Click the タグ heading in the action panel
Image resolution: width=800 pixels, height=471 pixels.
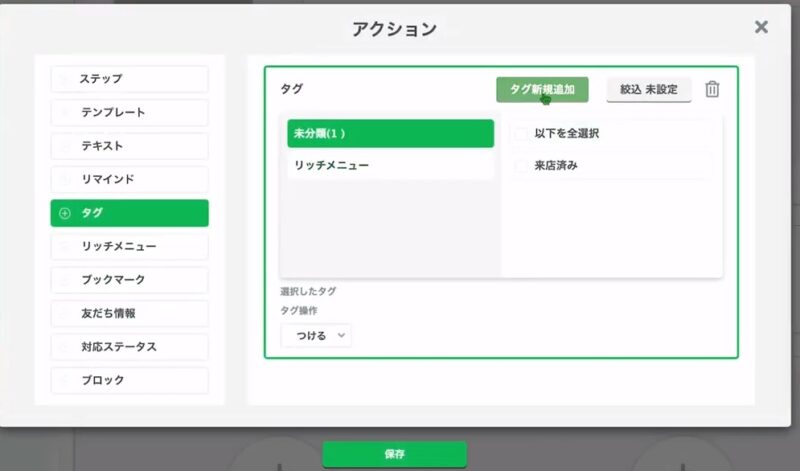coord(292,89)
